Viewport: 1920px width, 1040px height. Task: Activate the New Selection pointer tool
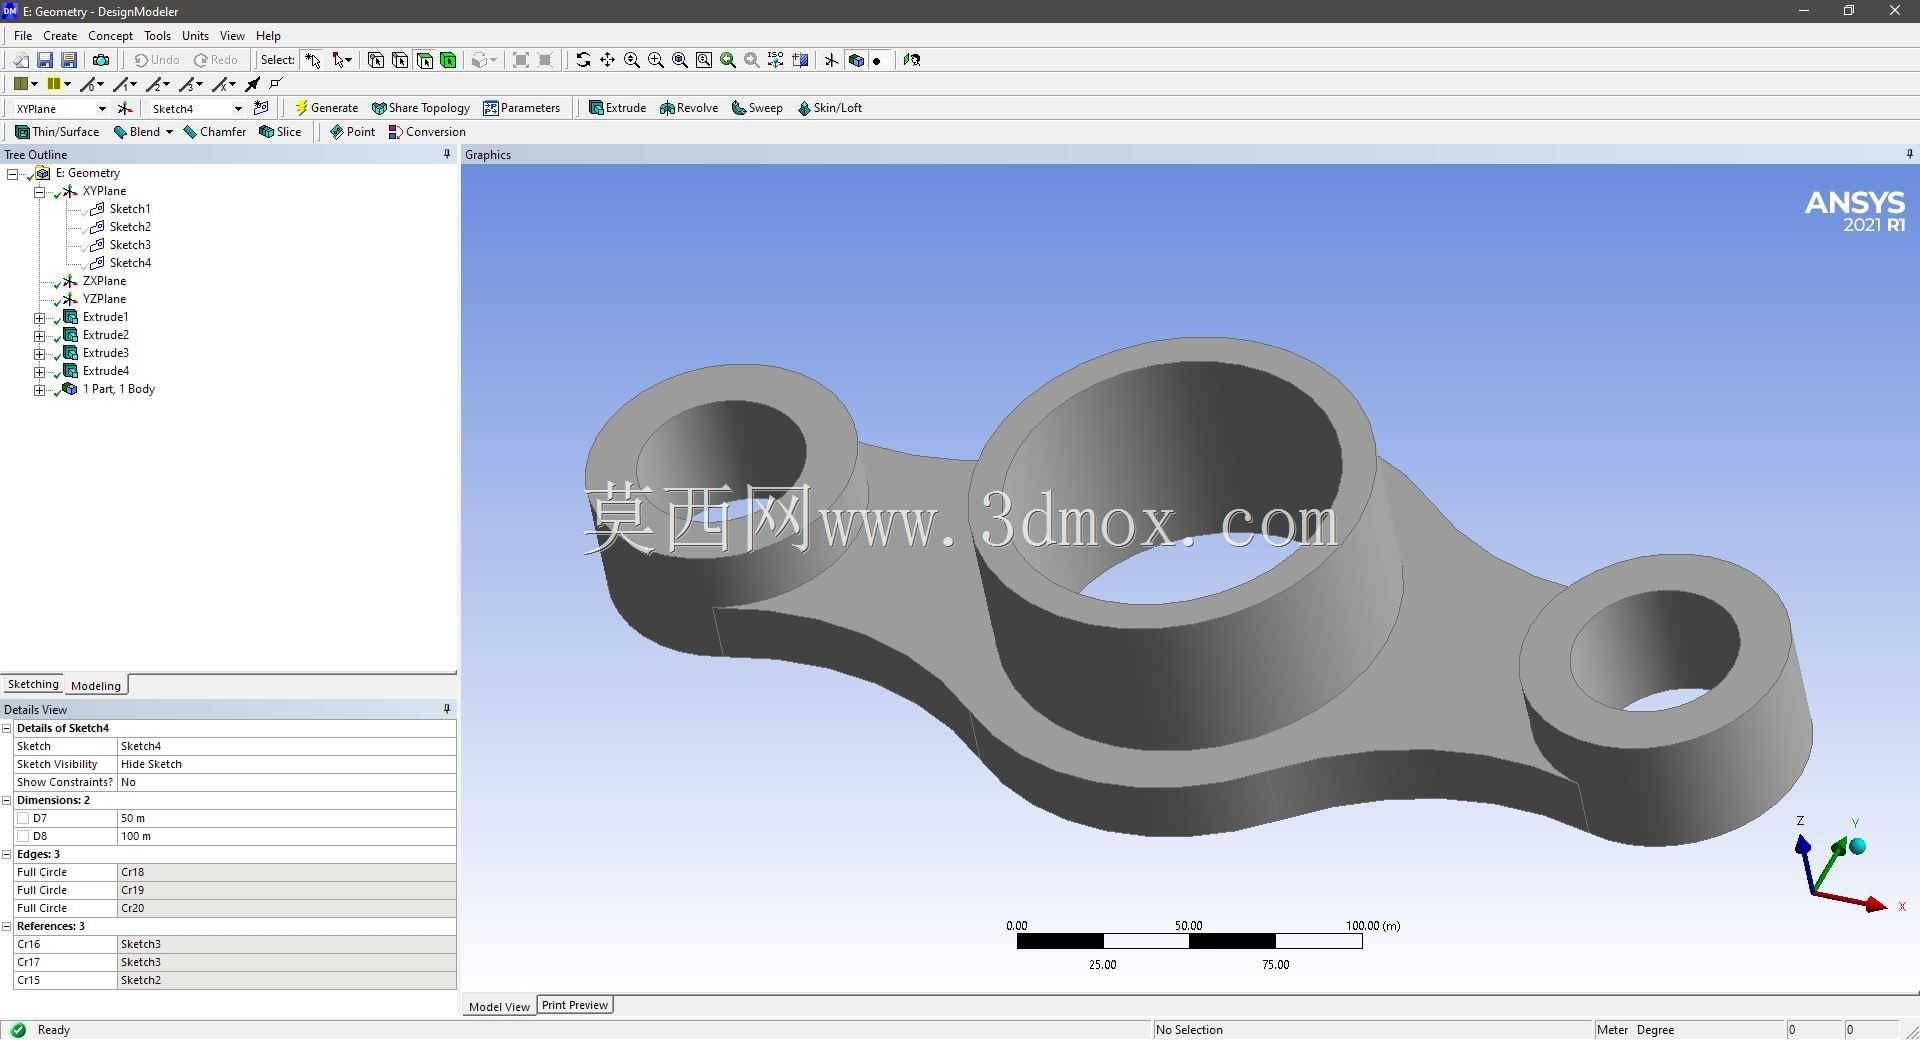click(313, 60)
